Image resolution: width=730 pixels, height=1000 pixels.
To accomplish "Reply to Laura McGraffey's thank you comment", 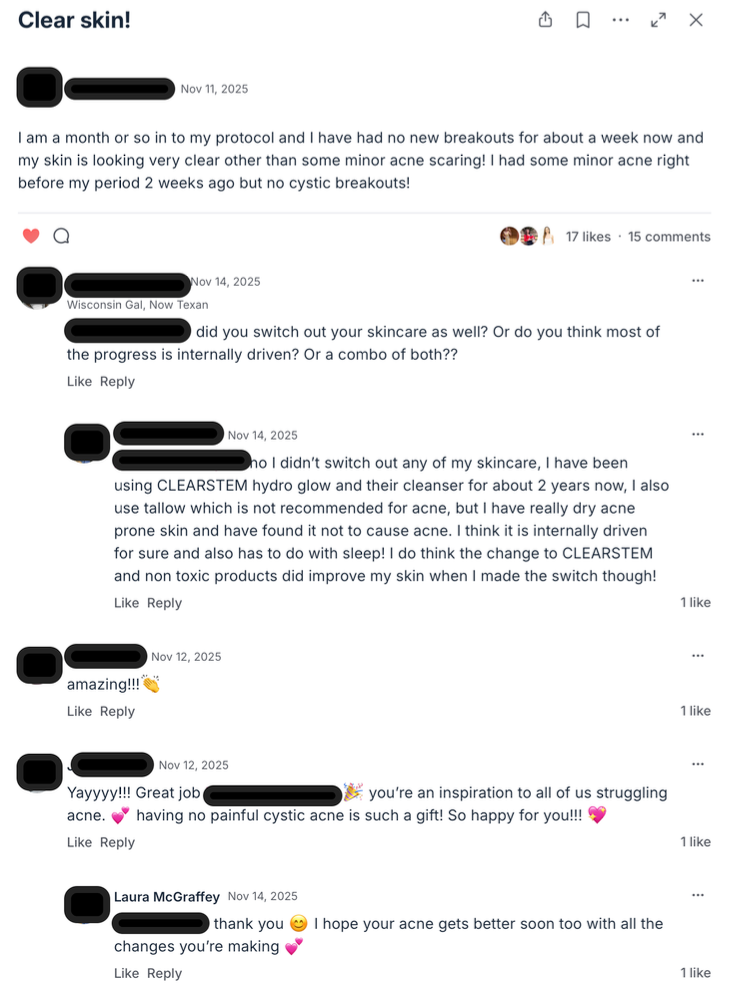I will tap(164, 973).
